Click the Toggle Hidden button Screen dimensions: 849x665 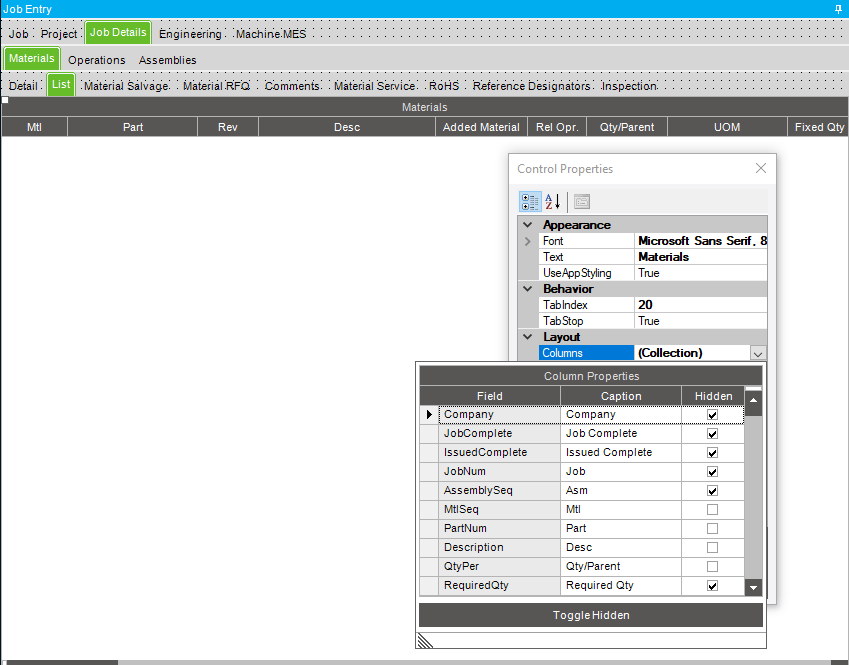591,615
